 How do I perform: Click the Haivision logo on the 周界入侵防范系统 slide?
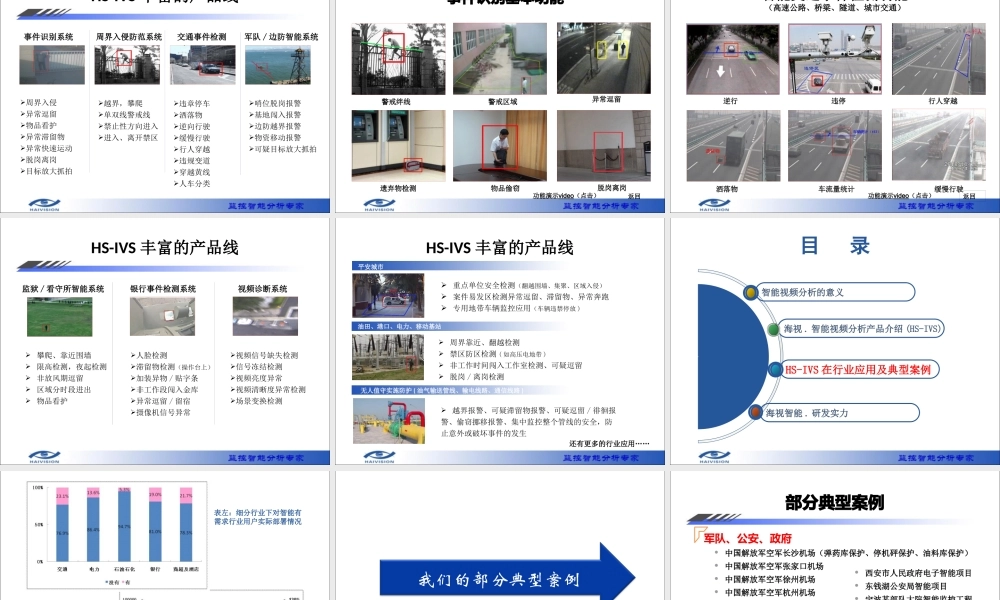[45, 205]
